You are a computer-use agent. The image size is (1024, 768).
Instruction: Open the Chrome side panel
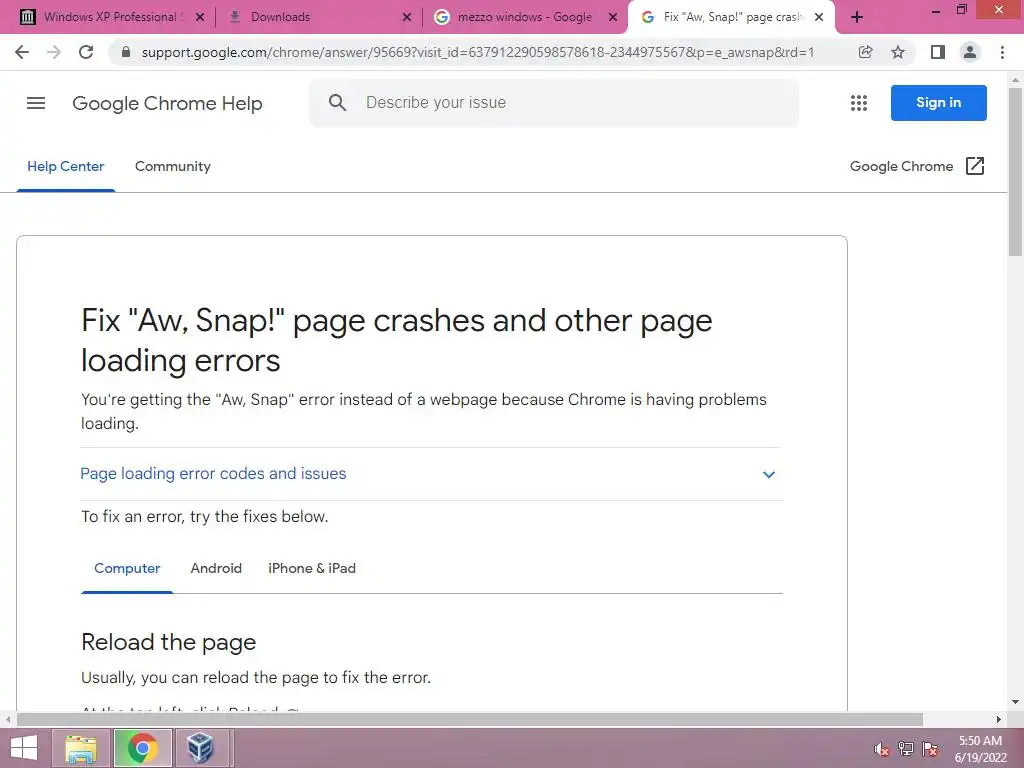pos(938,52)
